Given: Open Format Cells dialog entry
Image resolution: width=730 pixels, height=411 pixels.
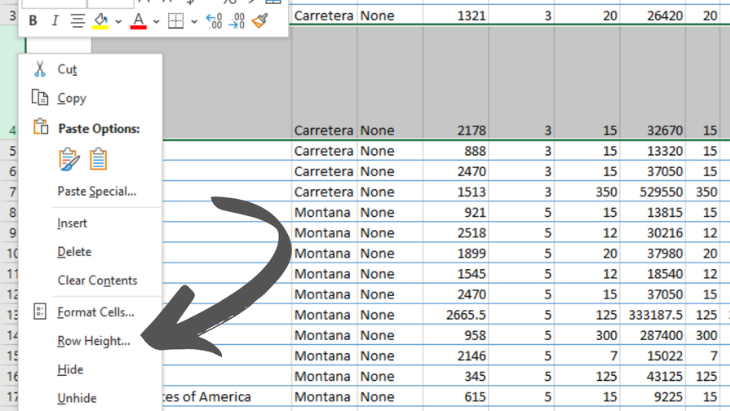Looking at the screenshot, I should pos(95,312).
